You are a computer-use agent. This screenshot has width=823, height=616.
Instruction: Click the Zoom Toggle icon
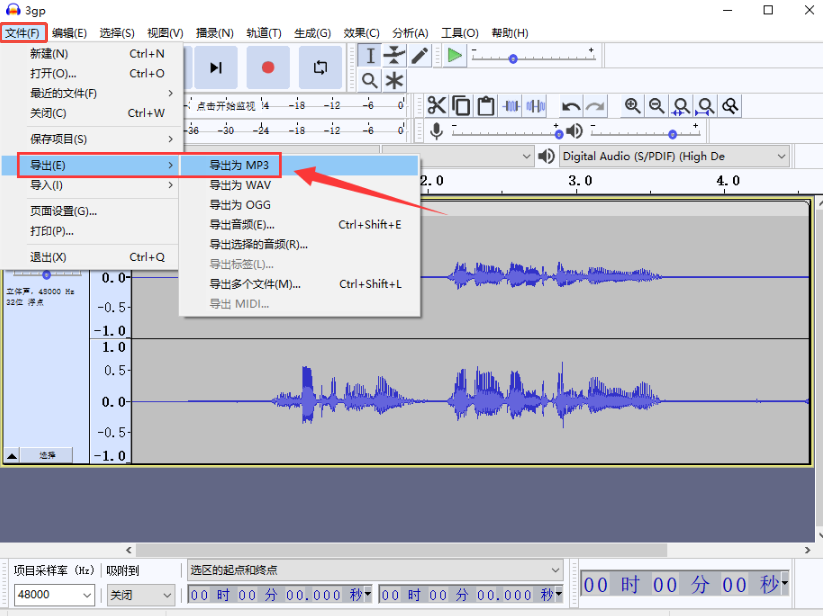point(730,106)
